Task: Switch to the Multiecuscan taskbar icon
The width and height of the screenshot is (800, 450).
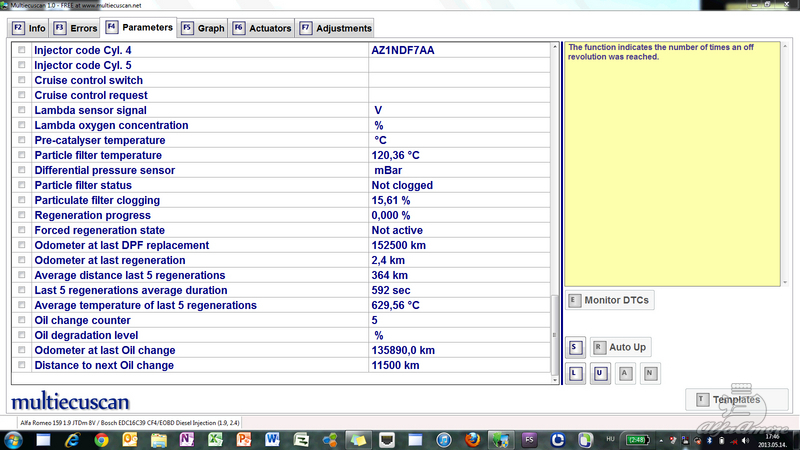Action: pos(501,440)
